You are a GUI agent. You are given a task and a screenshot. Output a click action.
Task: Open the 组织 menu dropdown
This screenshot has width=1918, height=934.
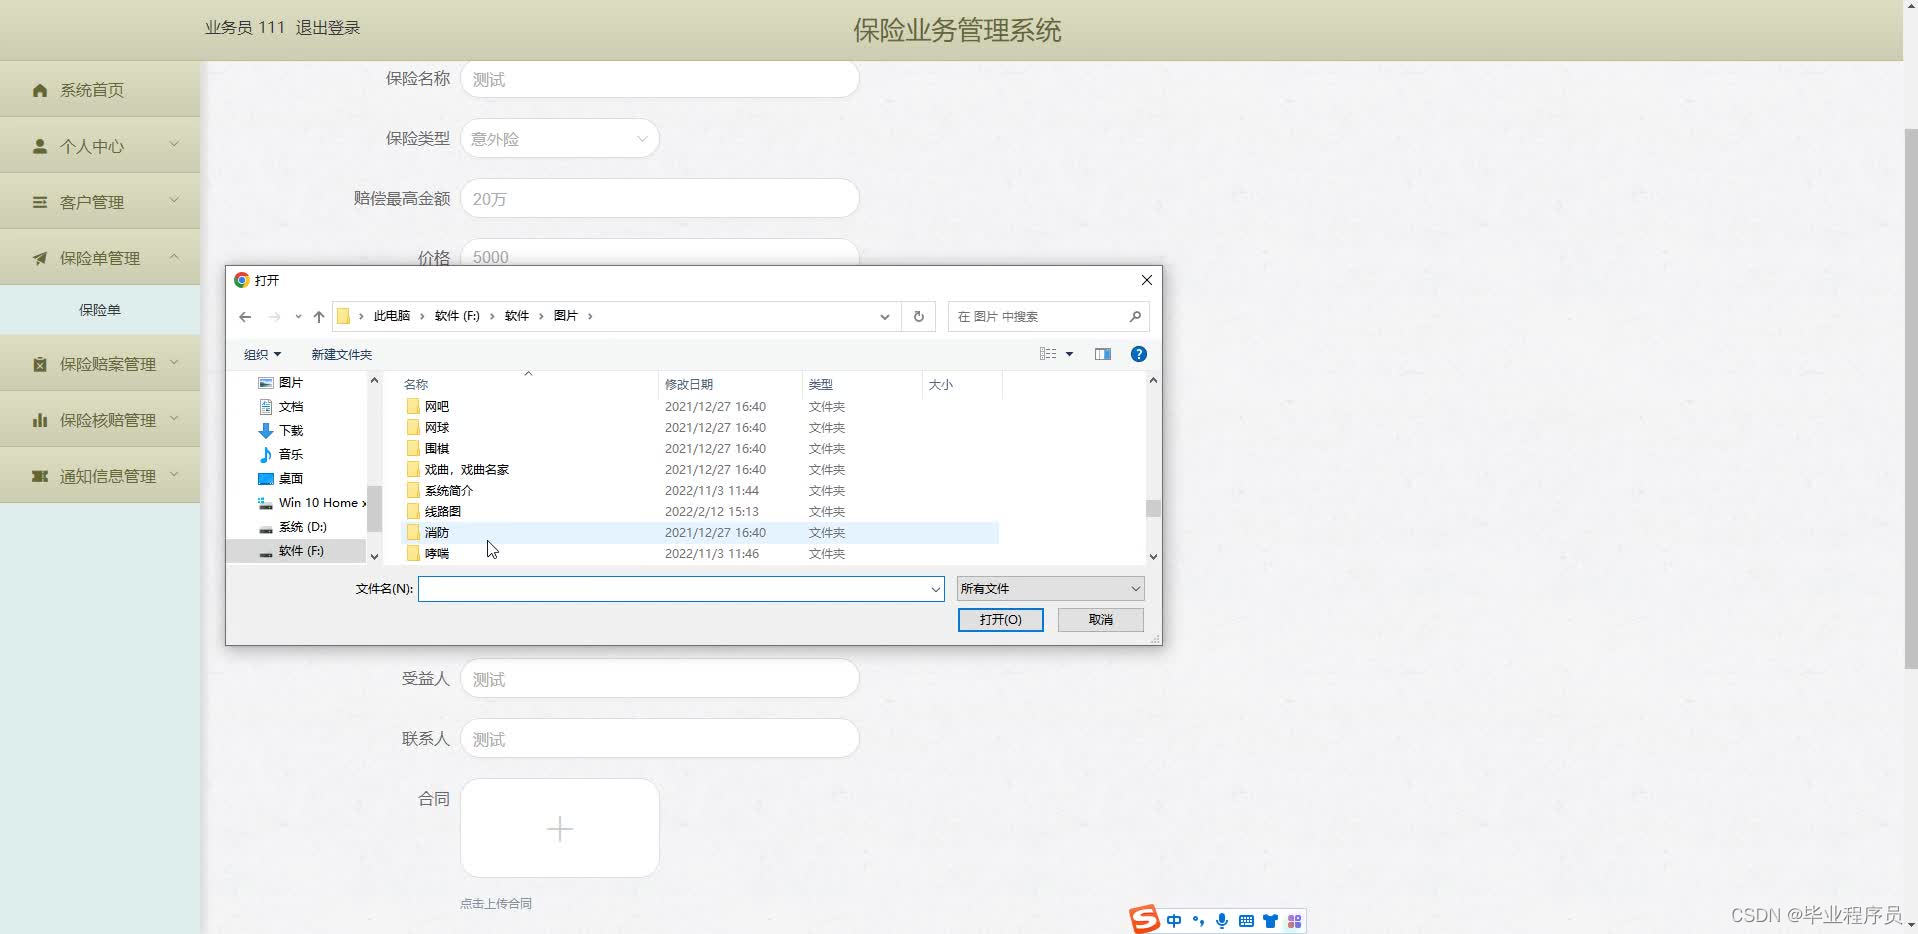(262, 354)
